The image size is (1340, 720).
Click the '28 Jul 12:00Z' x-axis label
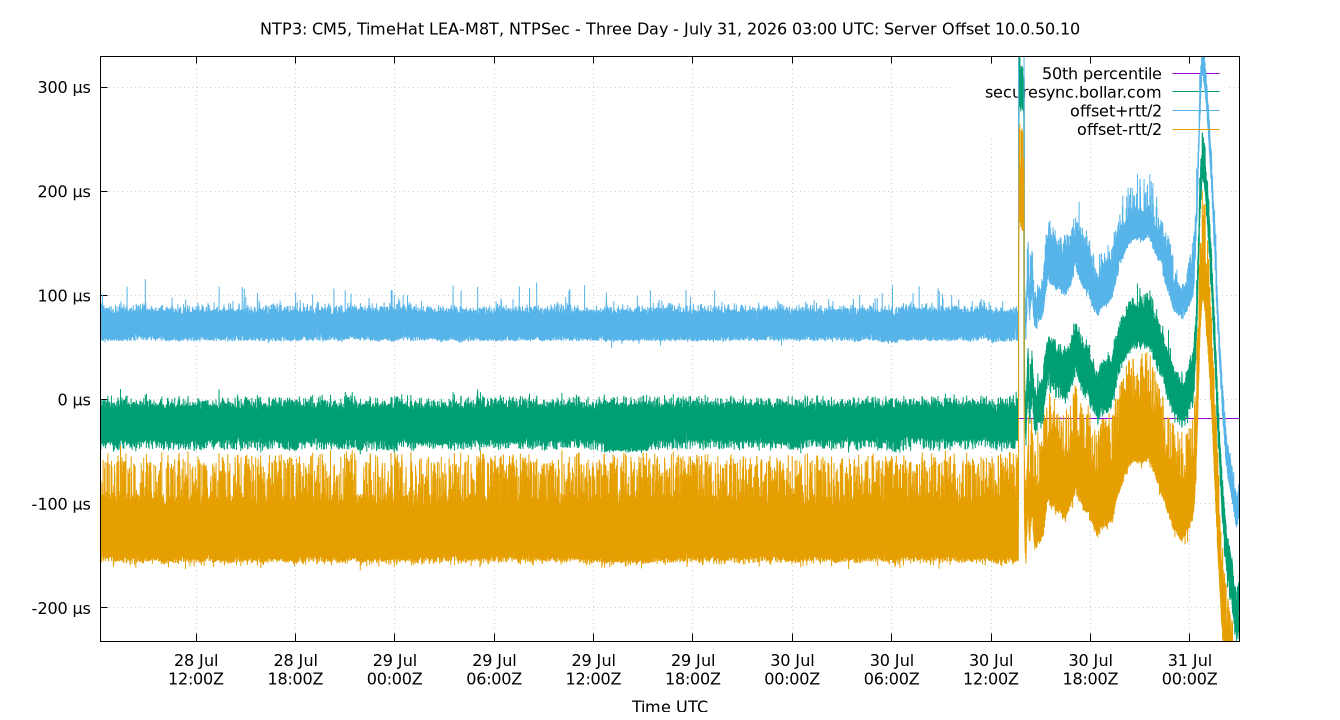coord(196,669)
